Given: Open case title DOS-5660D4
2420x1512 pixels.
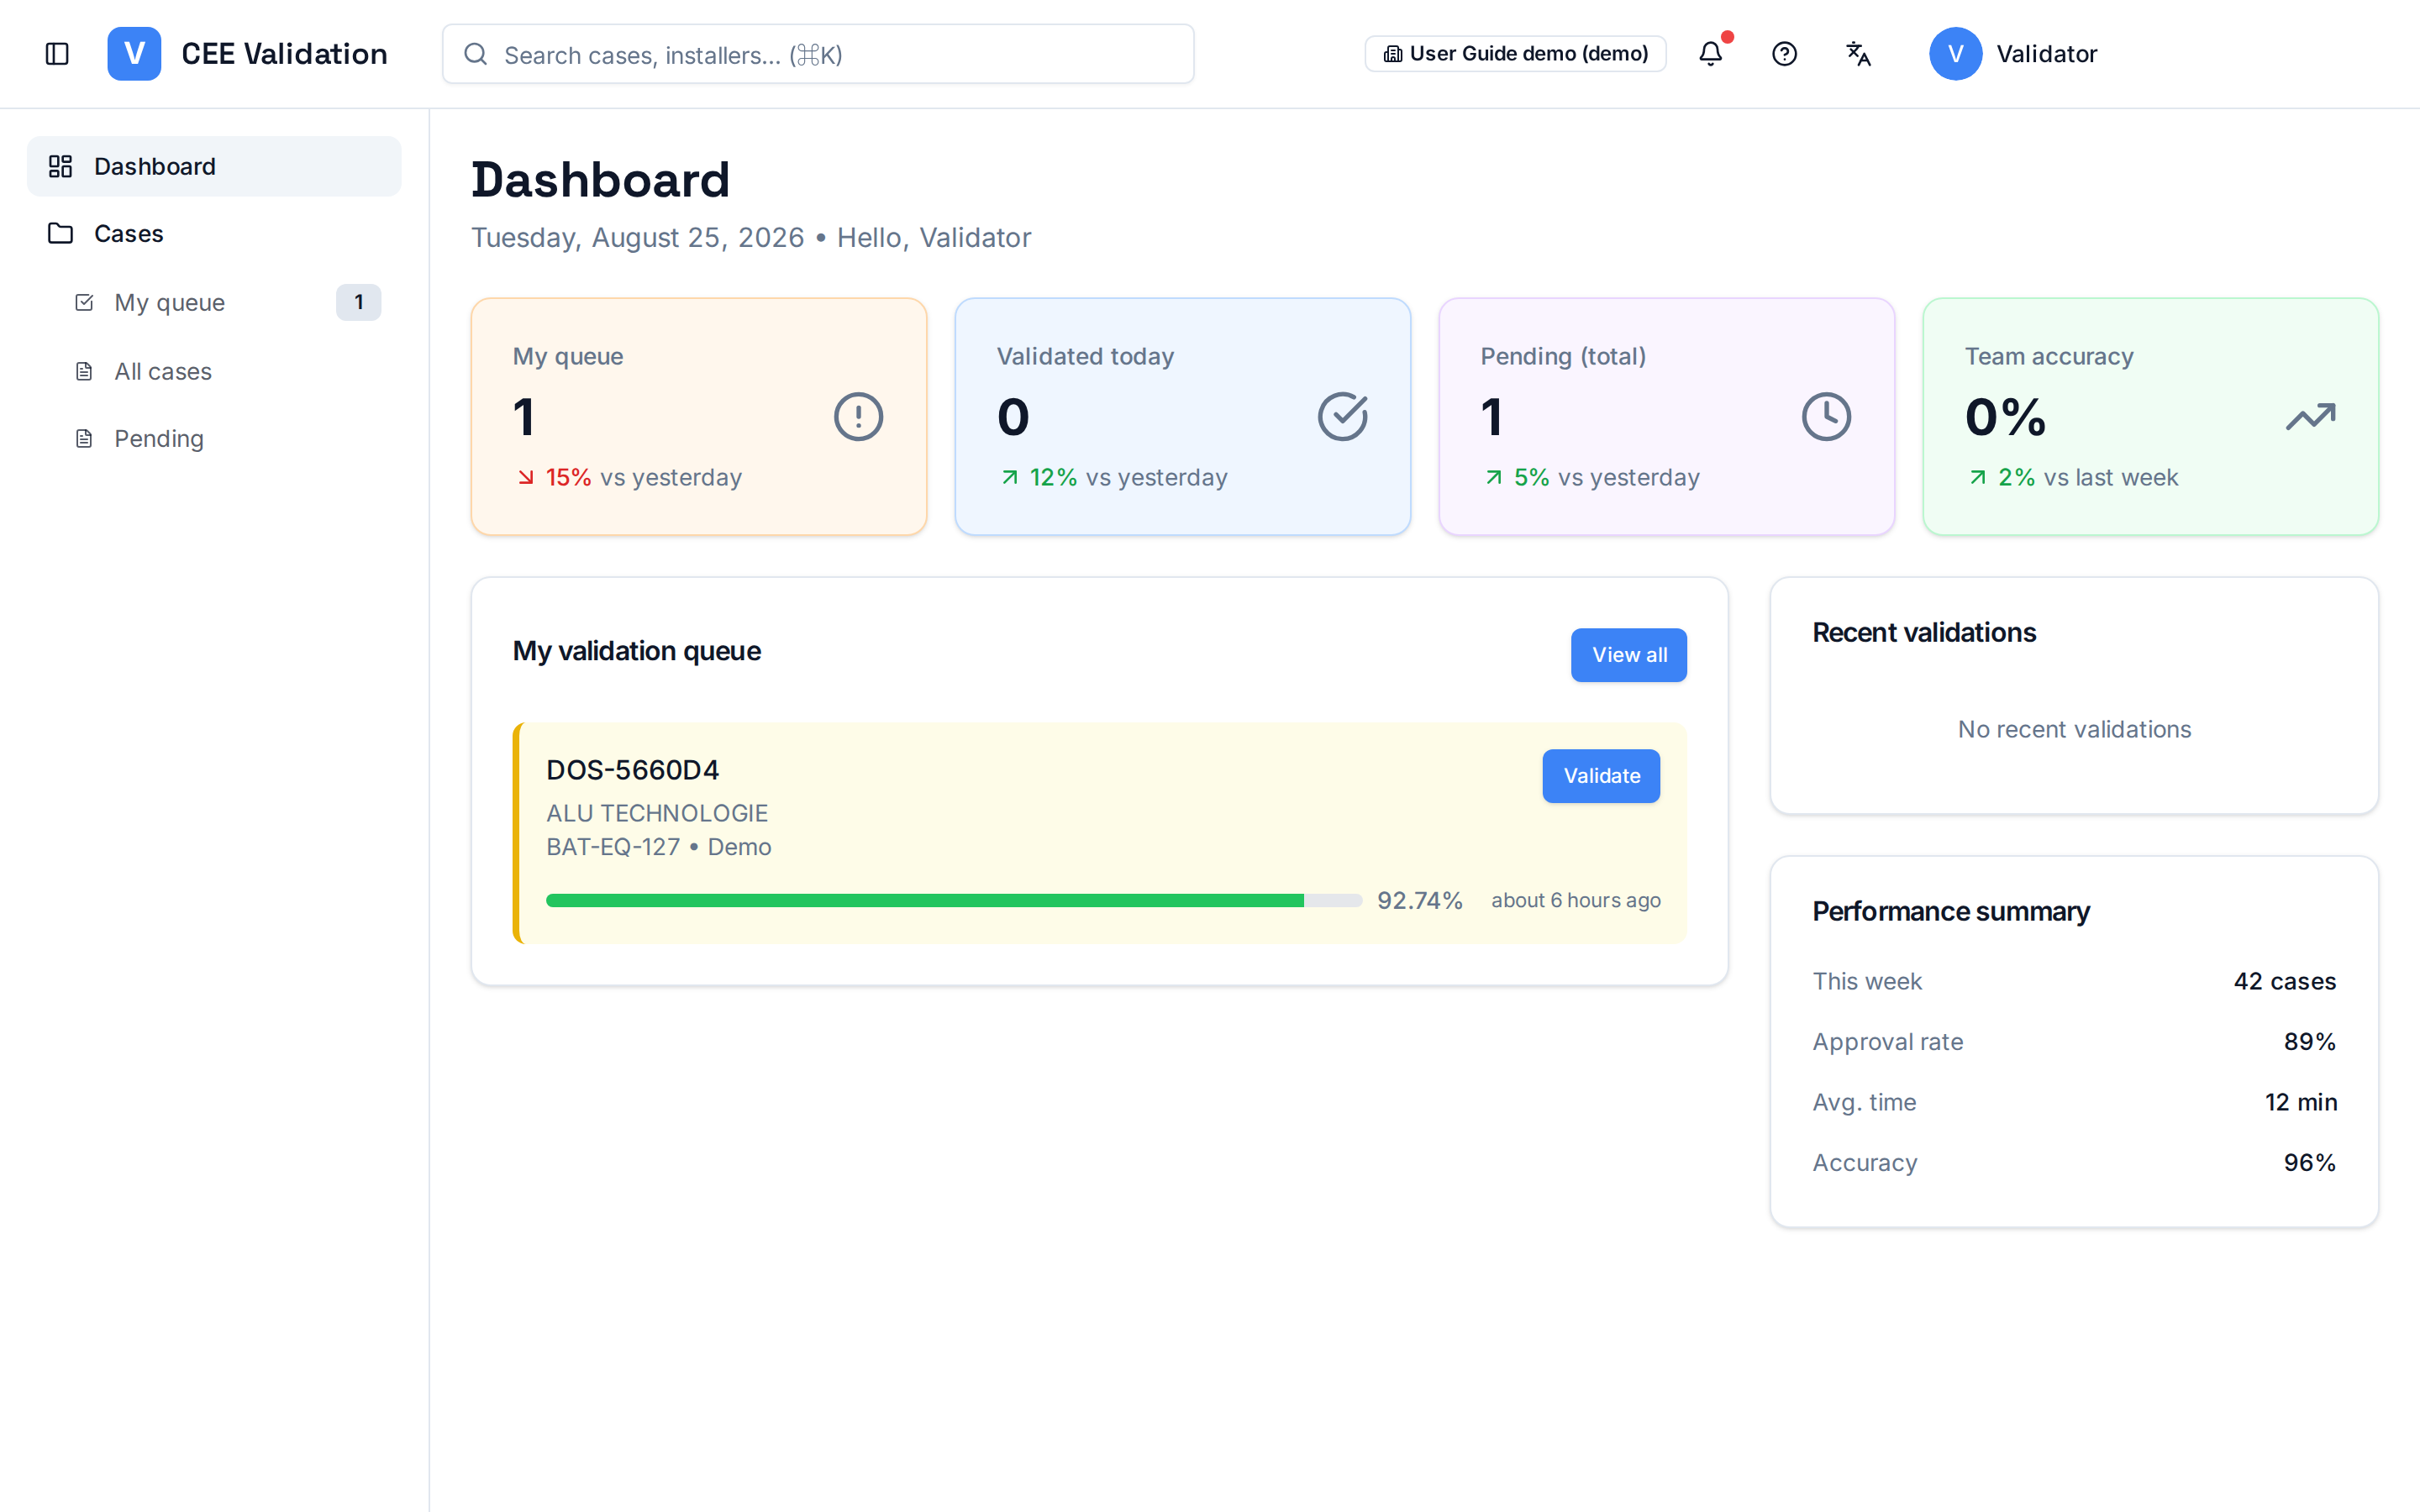Looking at the screenshot, I should click(x=632, y=770).
